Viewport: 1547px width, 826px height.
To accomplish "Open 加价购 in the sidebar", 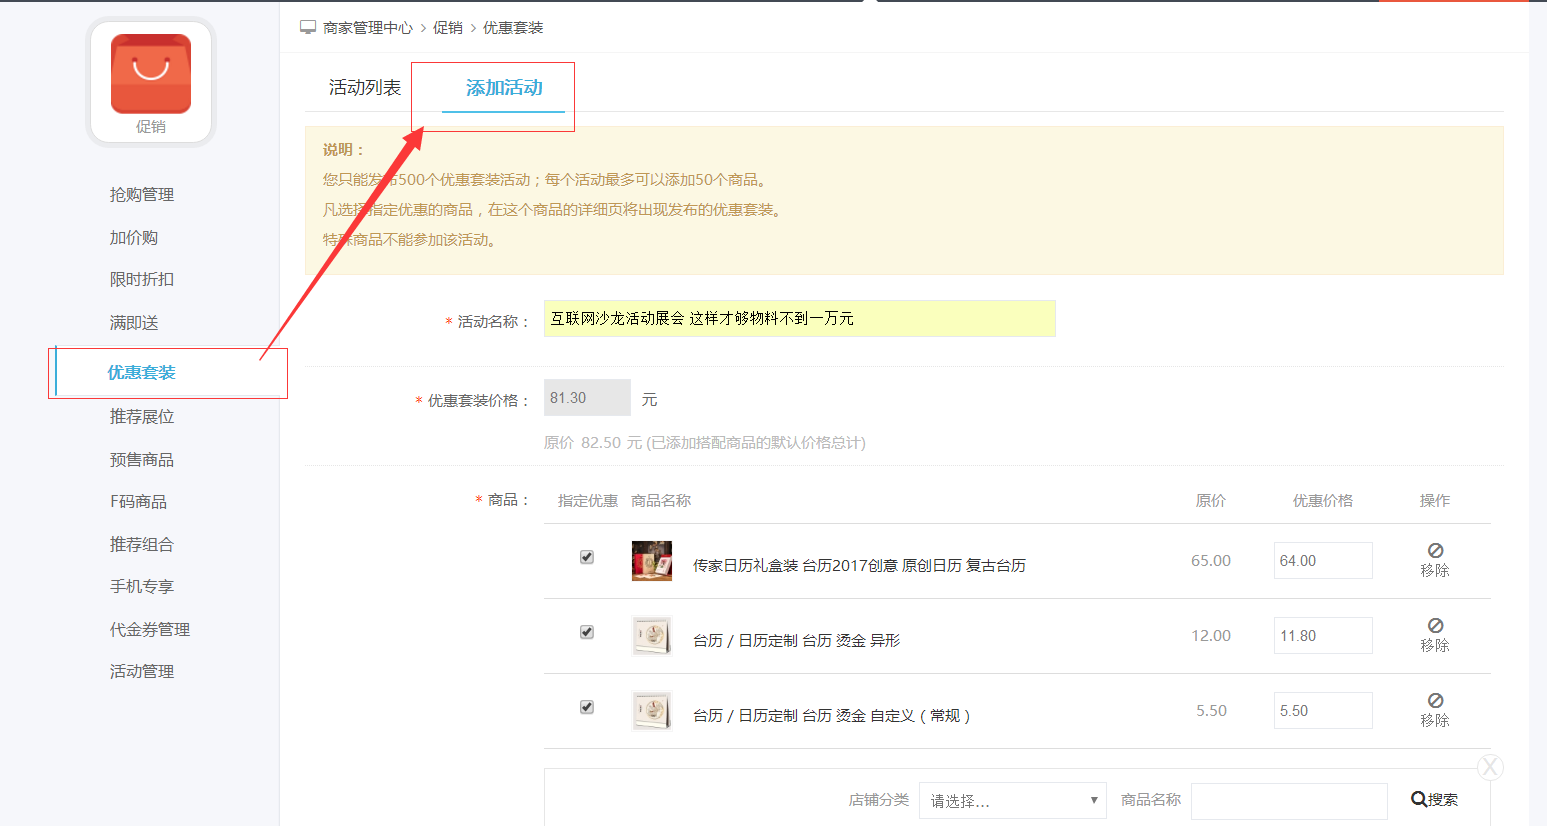I will pyautogui.click(x=134, y=238).
